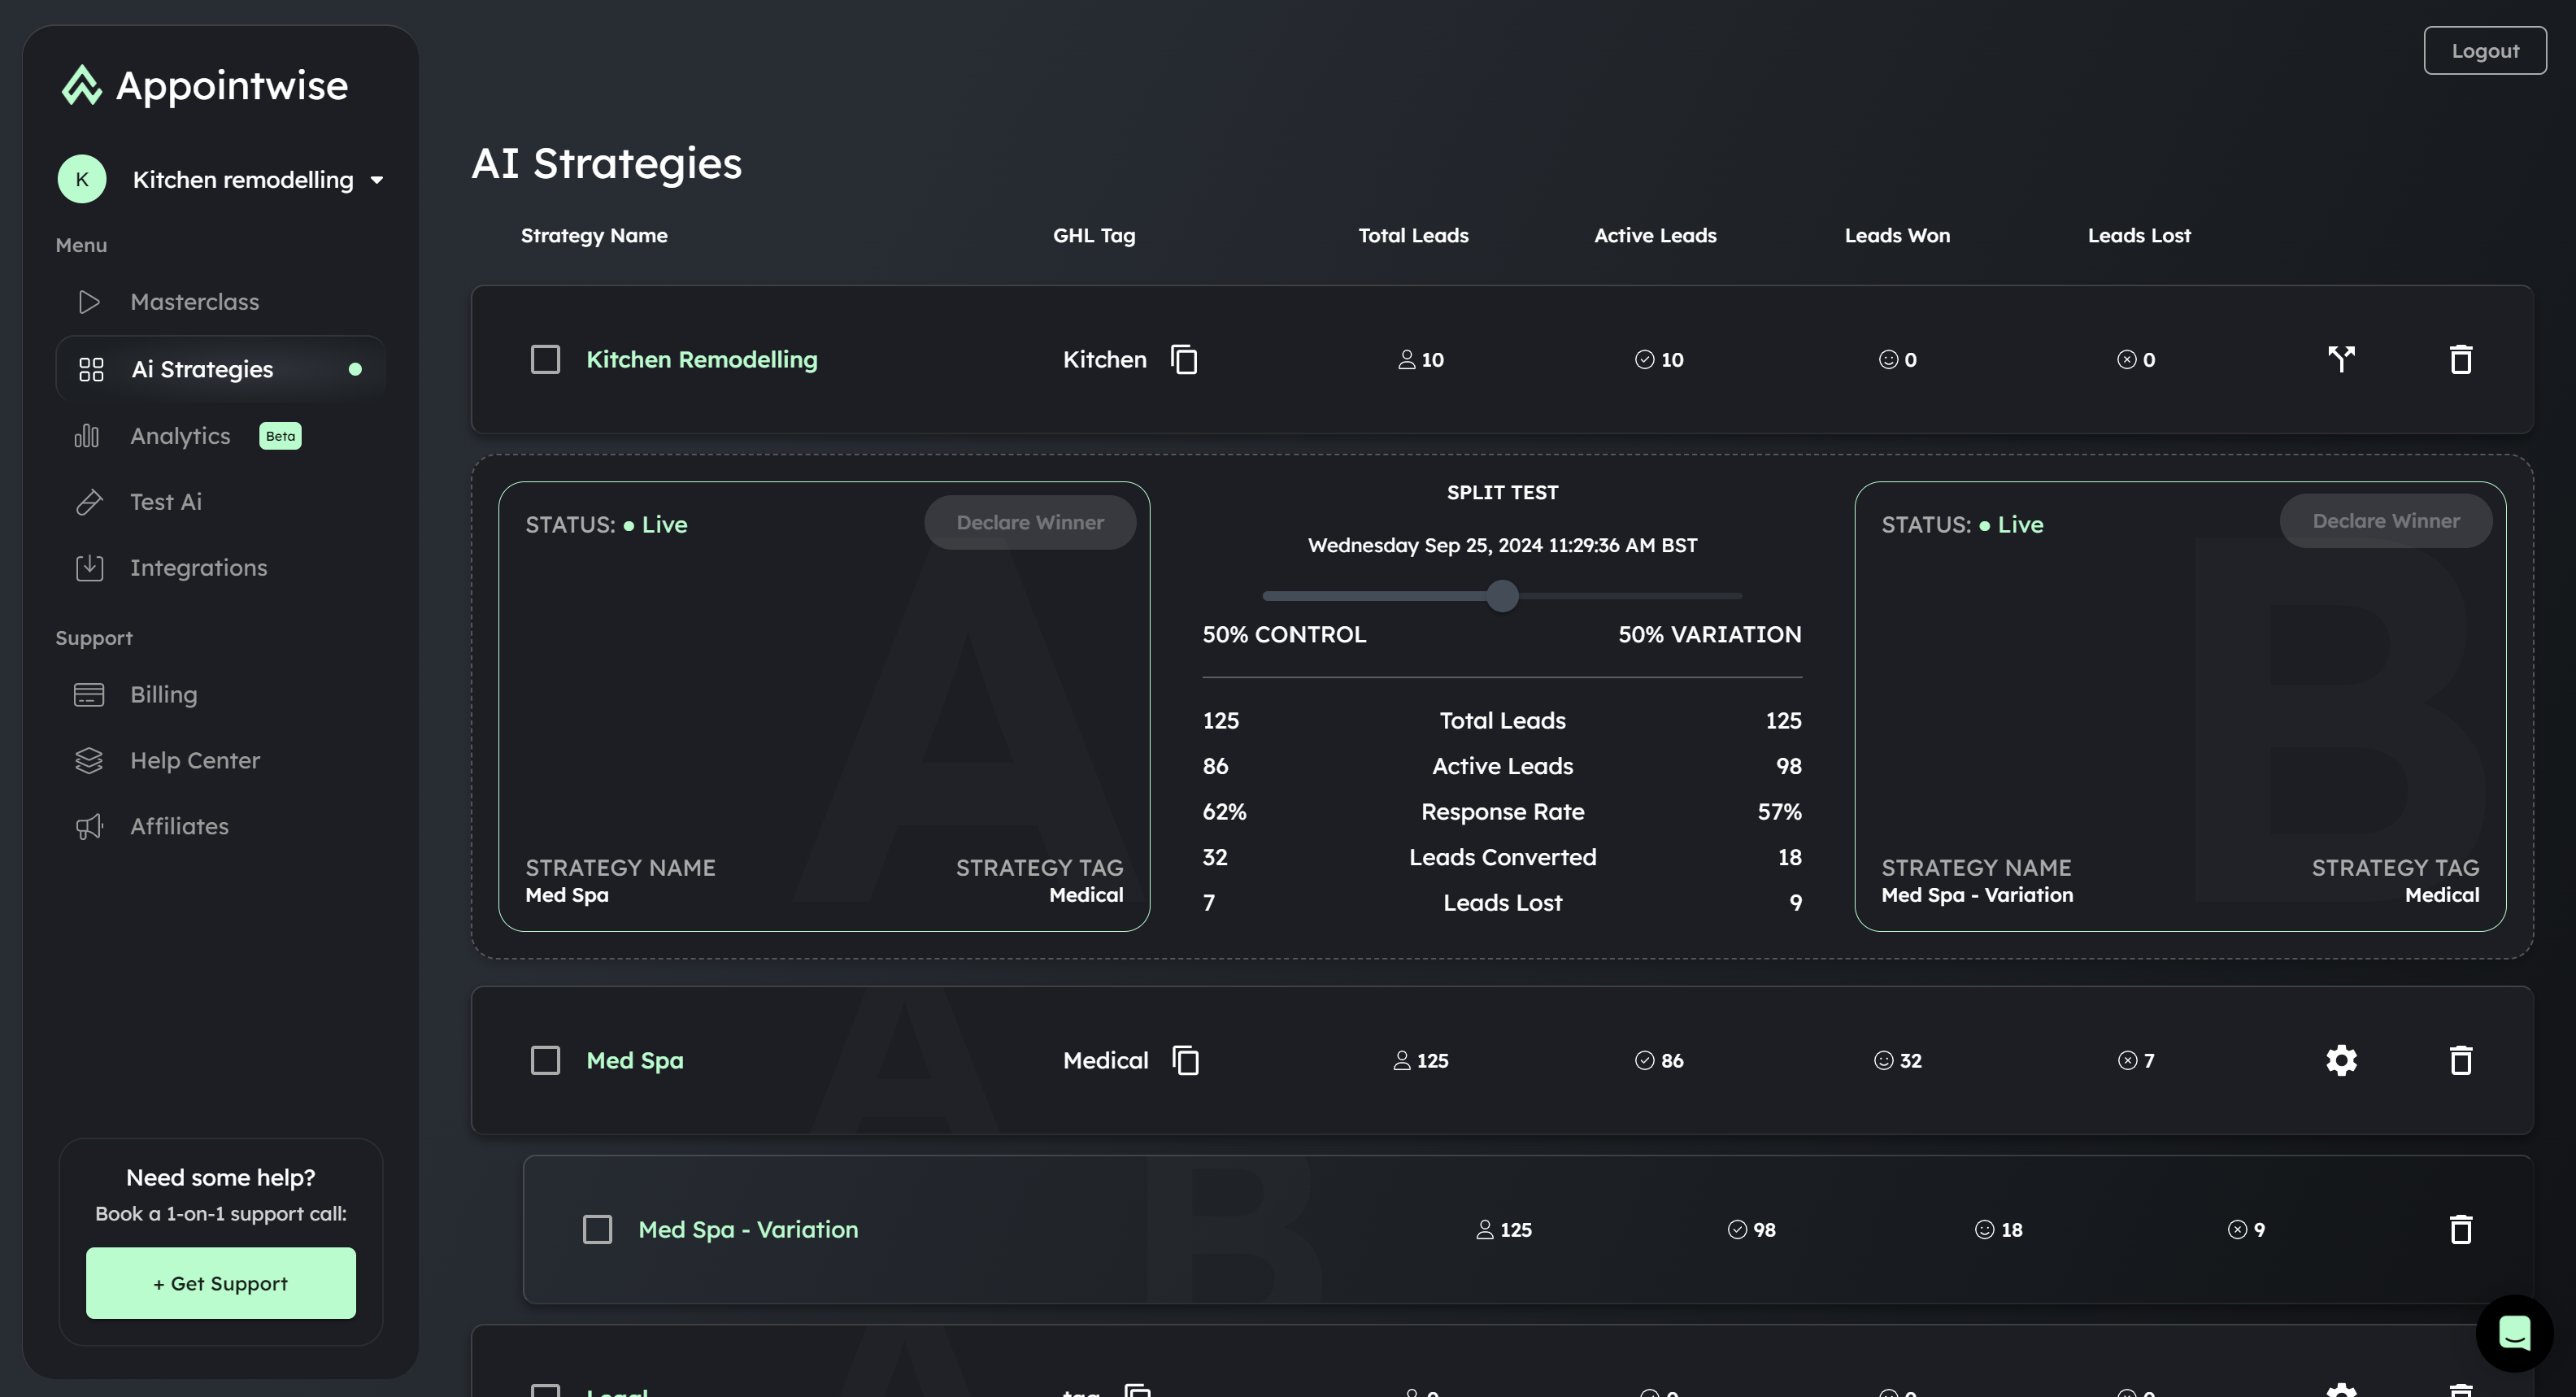Image resolution: width=2576 pixels, height=1397 pixels.
Task: Click the Active Leads column header
Action: tap(1655, 235)
